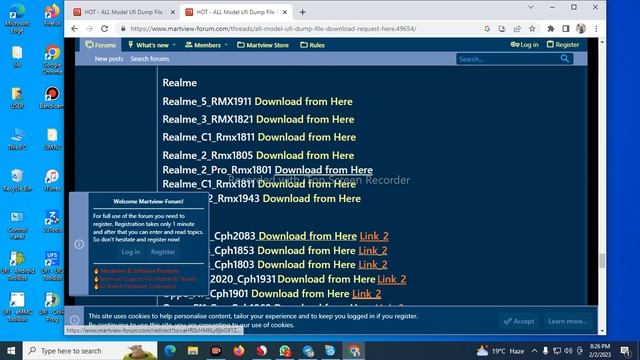Open Control Panel desktop icon
Screen dimensions: 640x360
(x=17, y=225)
